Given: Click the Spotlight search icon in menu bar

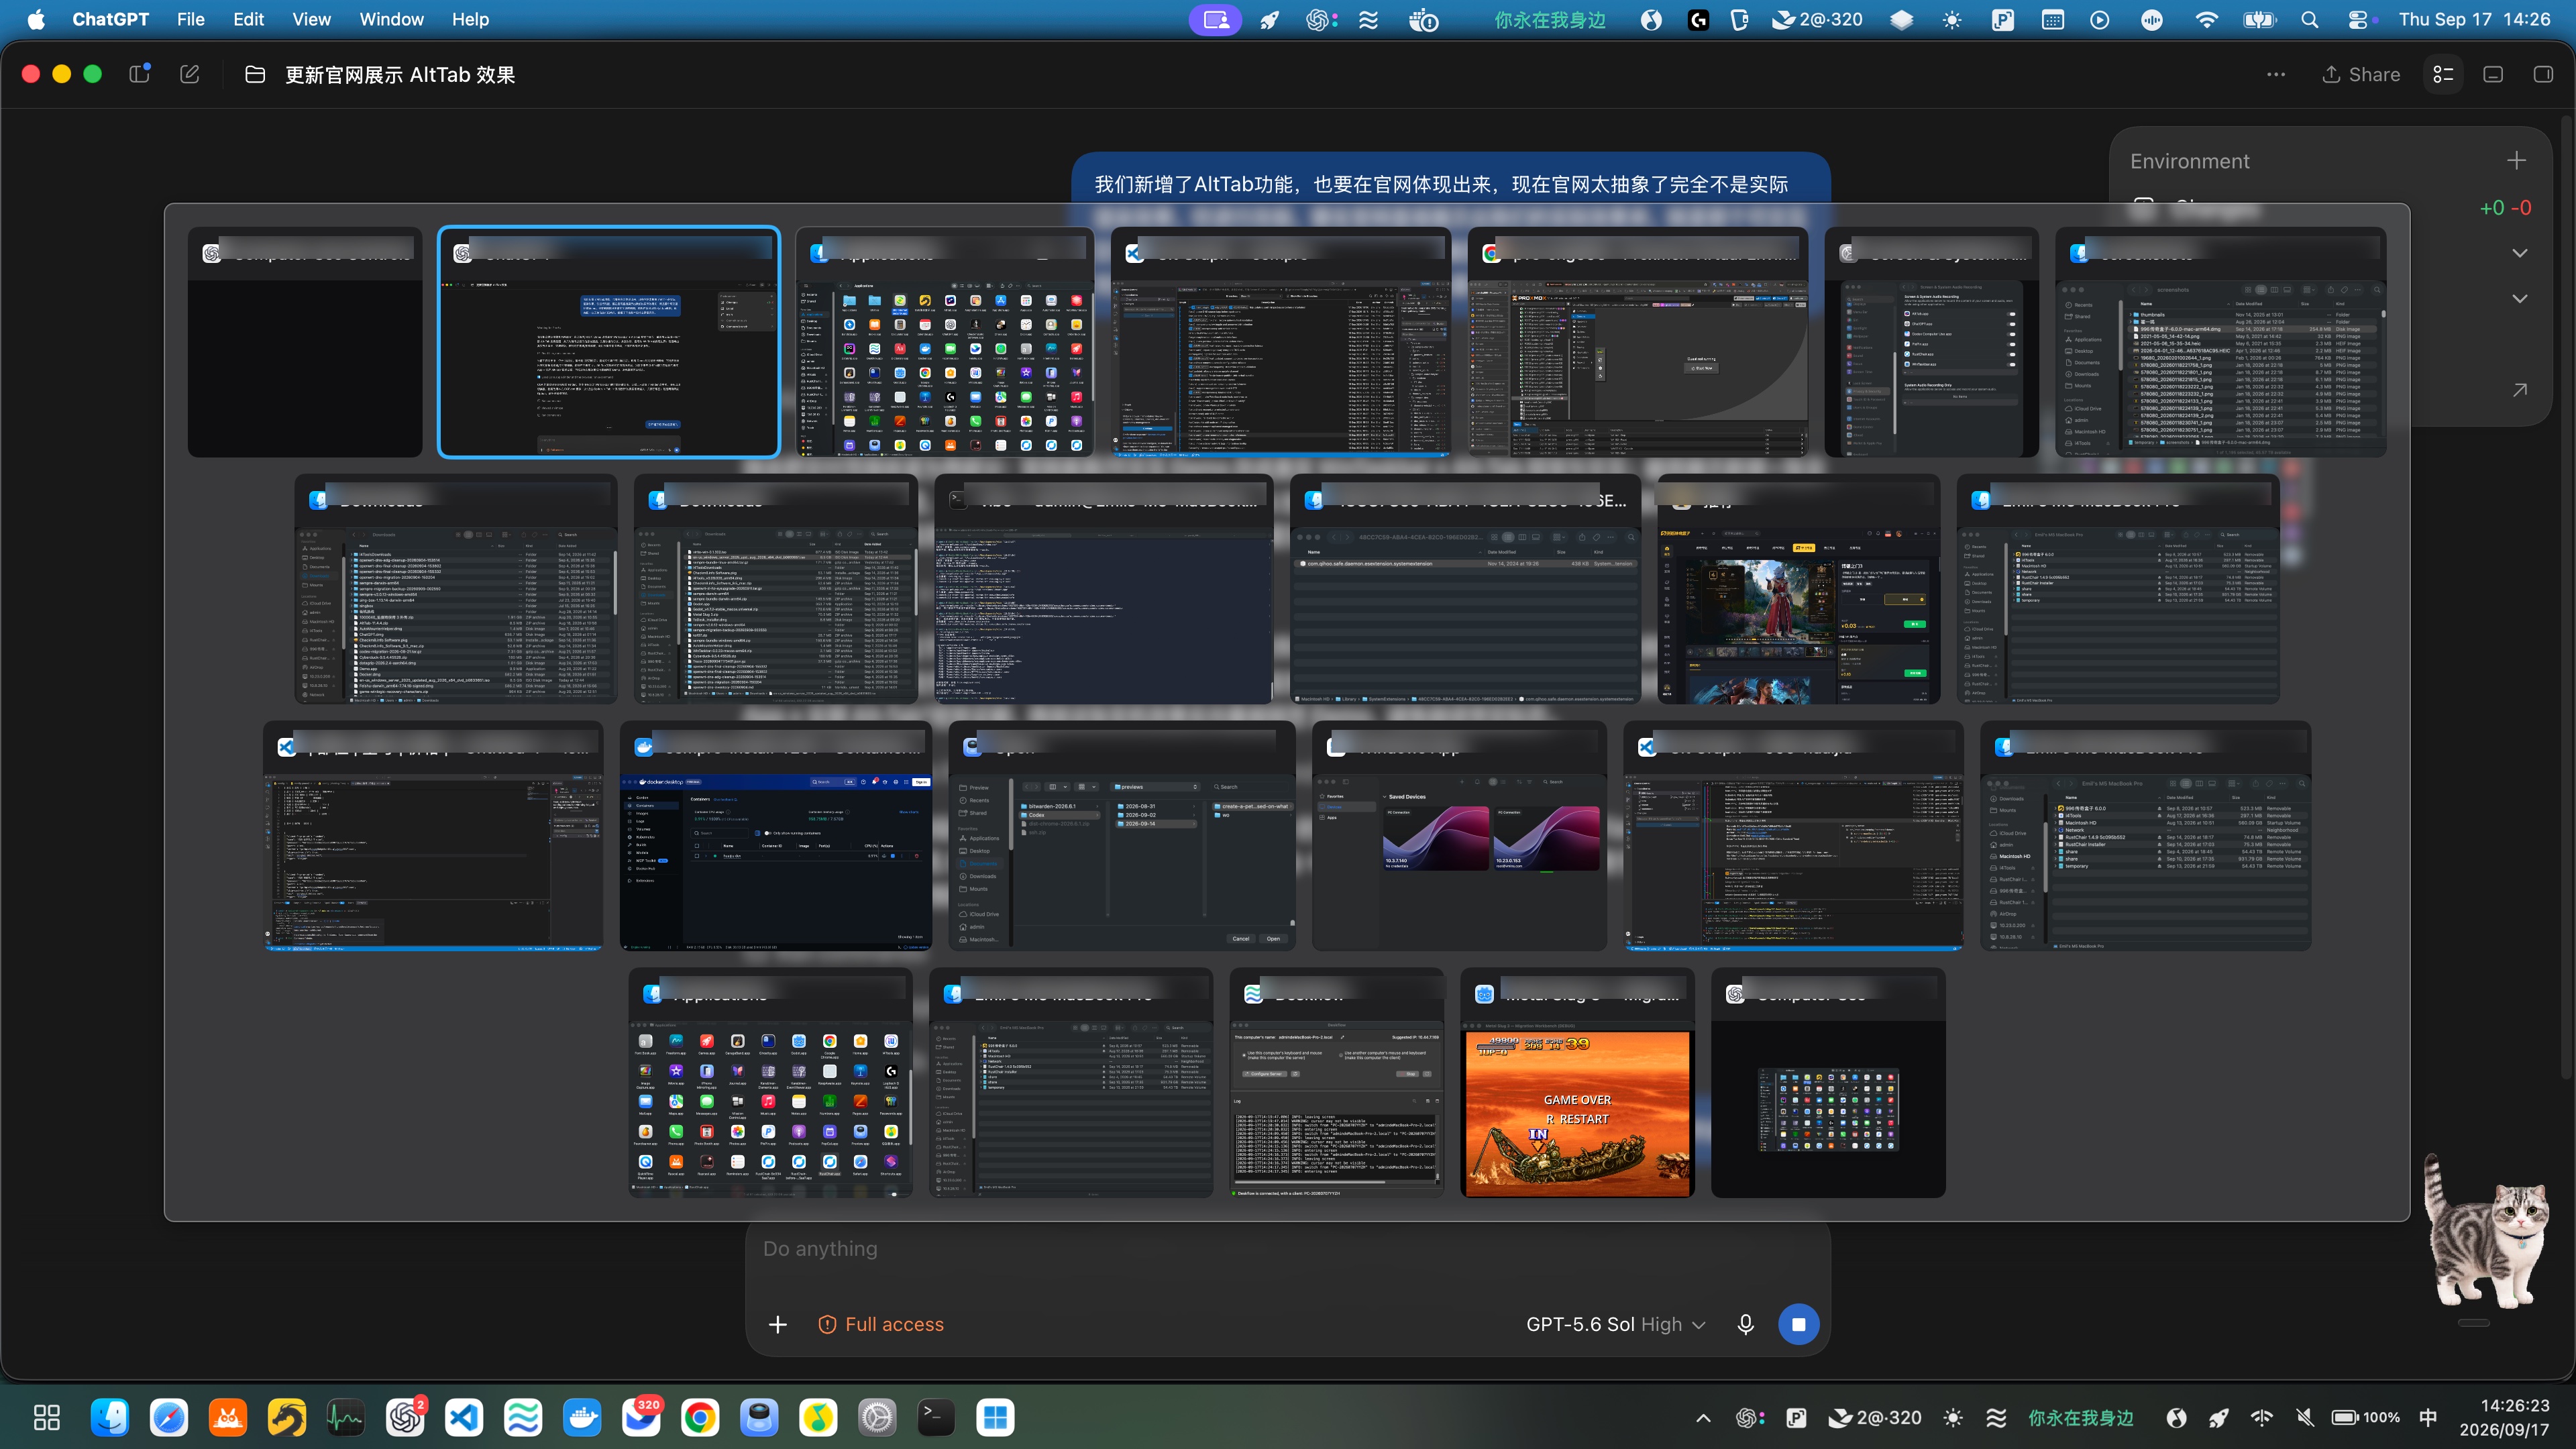Looking at the screenshot, I should tap(2310, 19).
